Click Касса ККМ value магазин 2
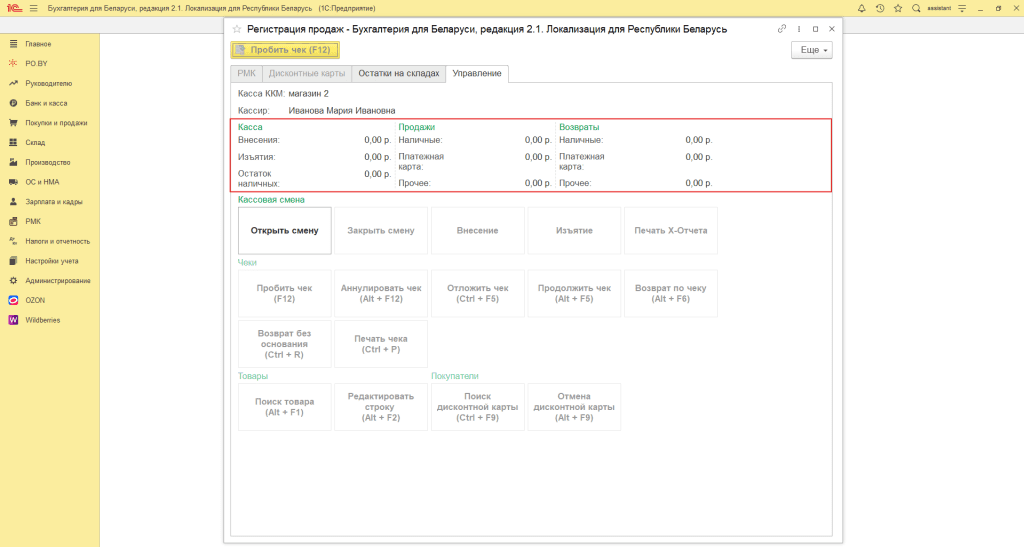Image resolution: width=1024 pixels, height=547 pixels. click(308, 94)
